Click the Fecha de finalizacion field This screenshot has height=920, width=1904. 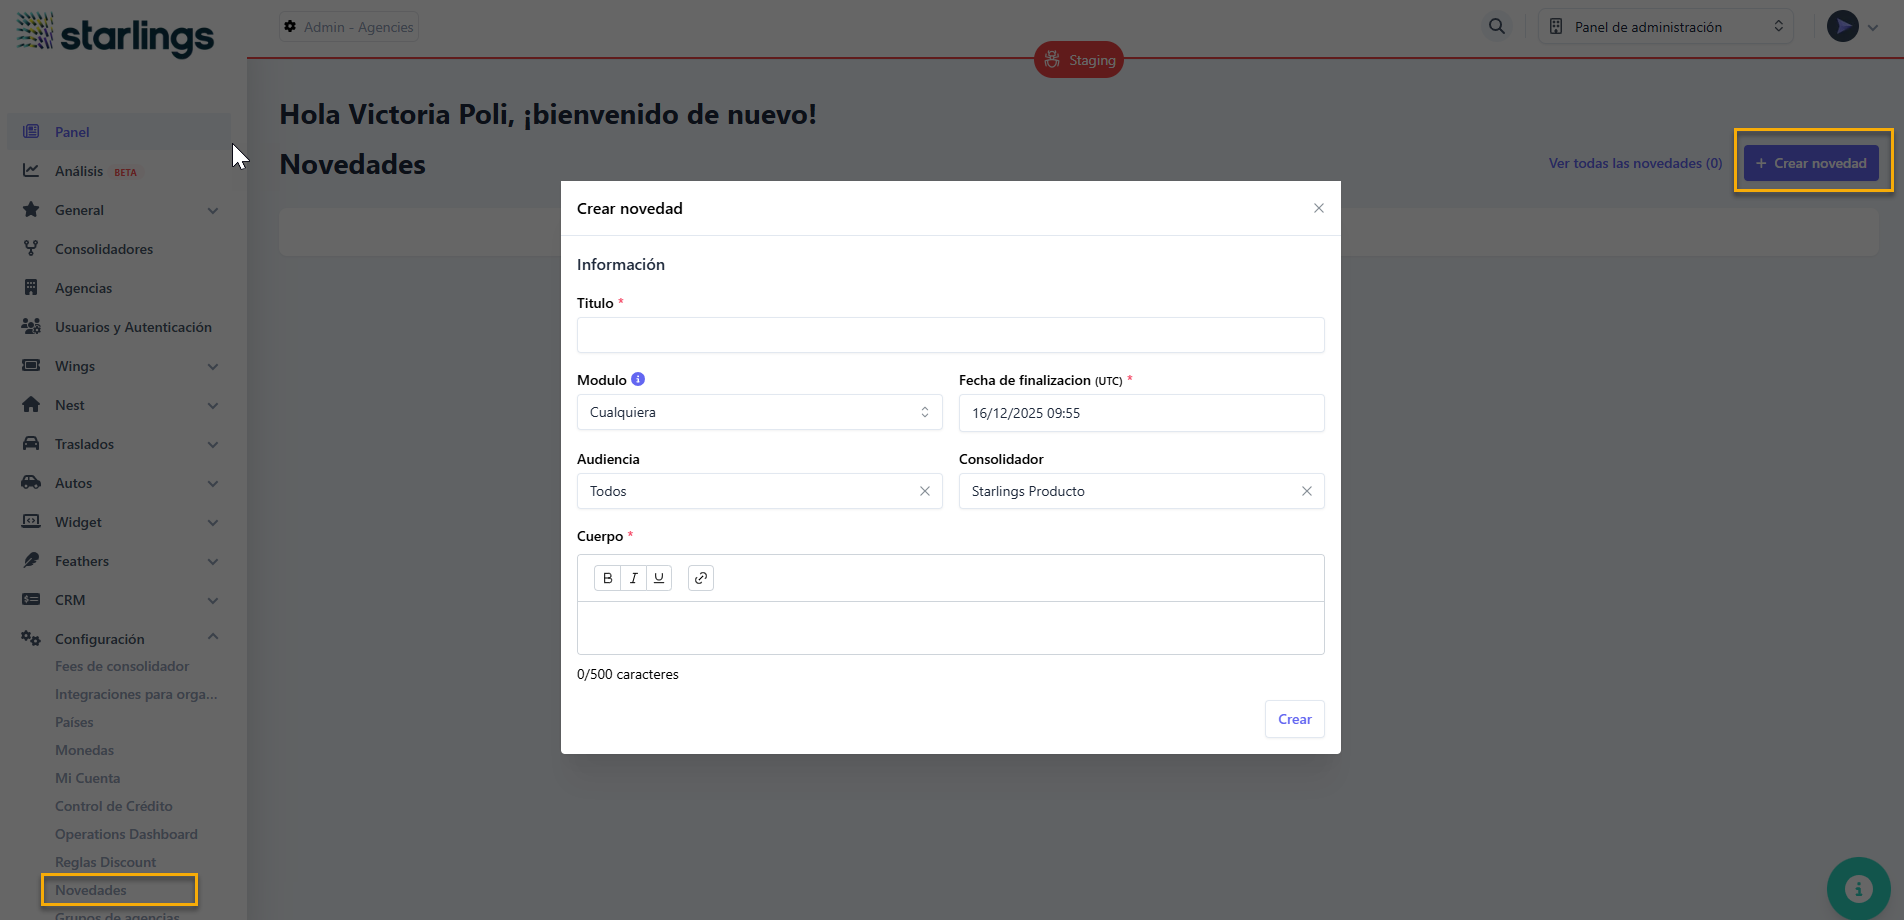[1141, 413]
